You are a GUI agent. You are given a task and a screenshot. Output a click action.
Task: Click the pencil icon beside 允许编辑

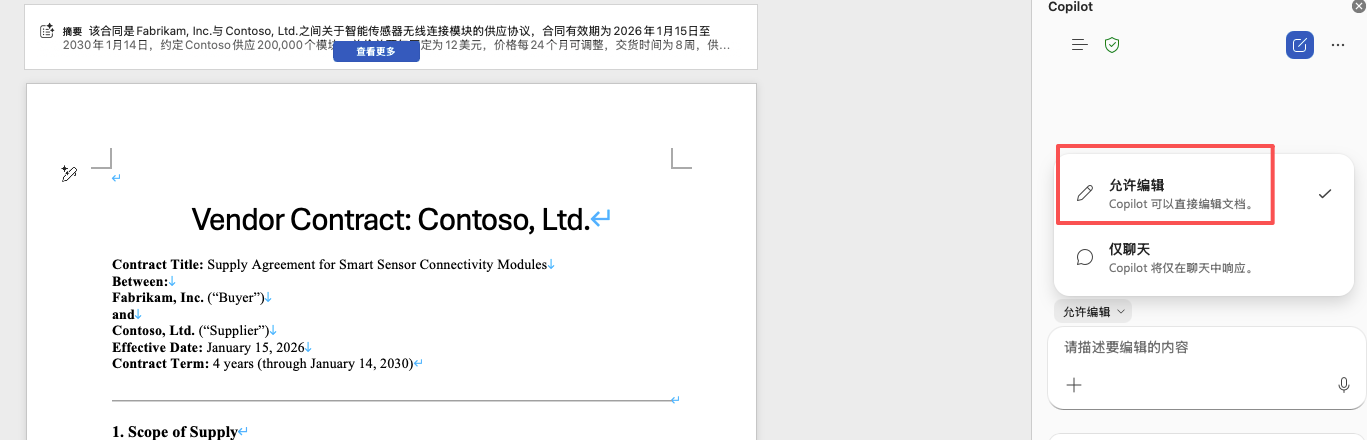(x=1084, y=193)
